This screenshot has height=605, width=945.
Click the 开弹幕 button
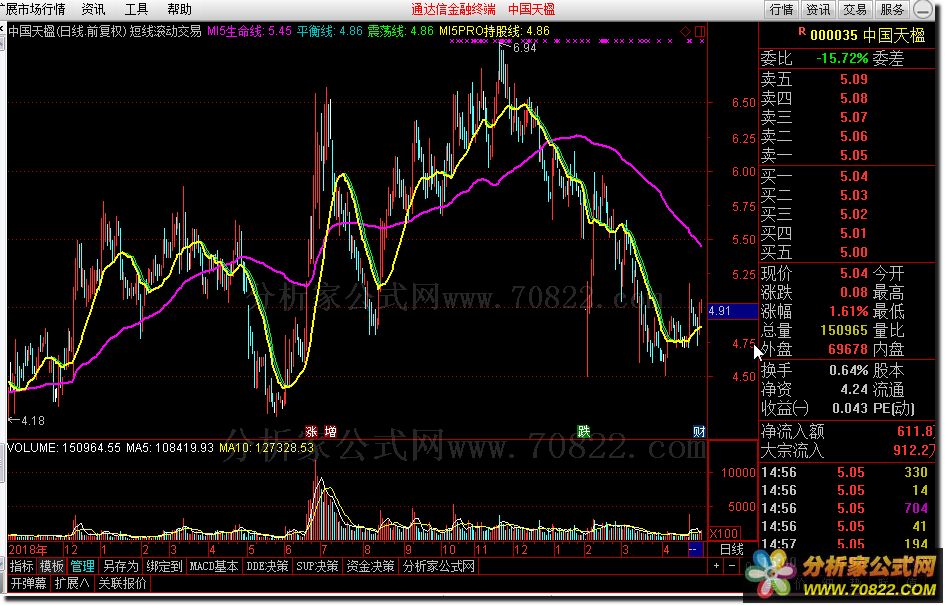click(x=28, y=583)
